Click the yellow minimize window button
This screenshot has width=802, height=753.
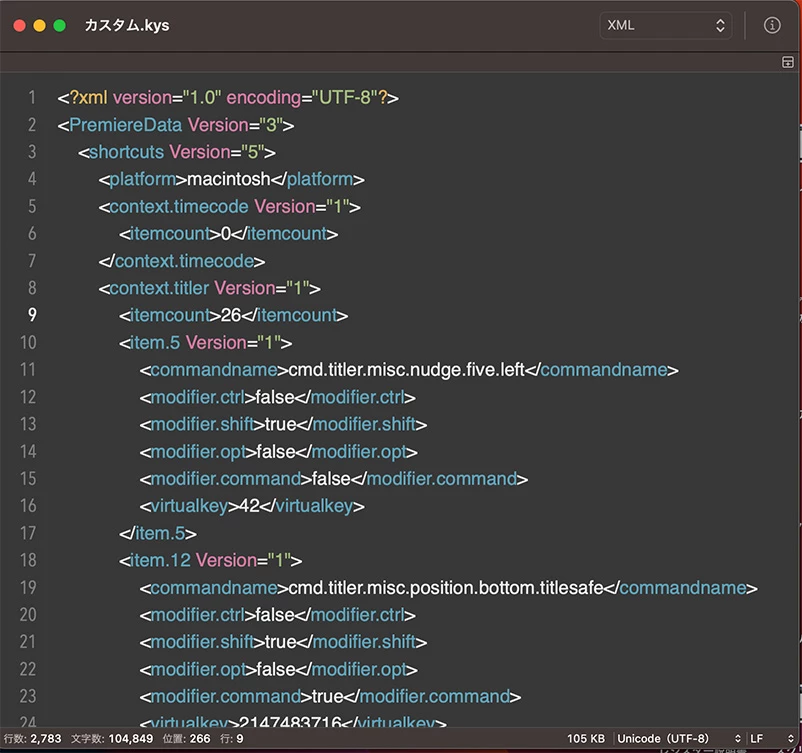pyautogui.click(x=39, y=26)
